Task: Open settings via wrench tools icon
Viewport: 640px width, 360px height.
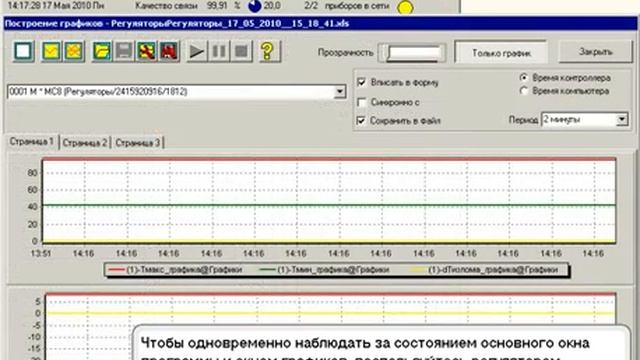Action: pos(147,51)
